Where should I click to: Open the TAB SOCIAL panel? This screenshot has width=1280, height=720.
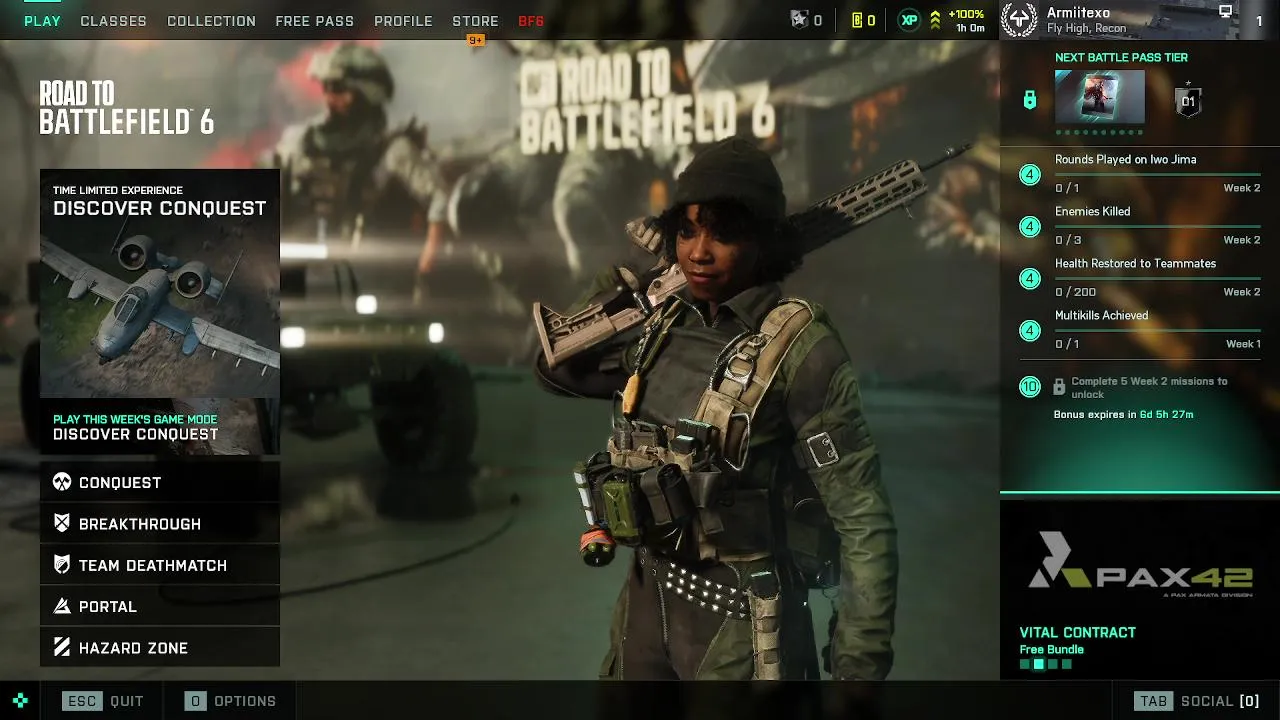tap(1197, 701)
